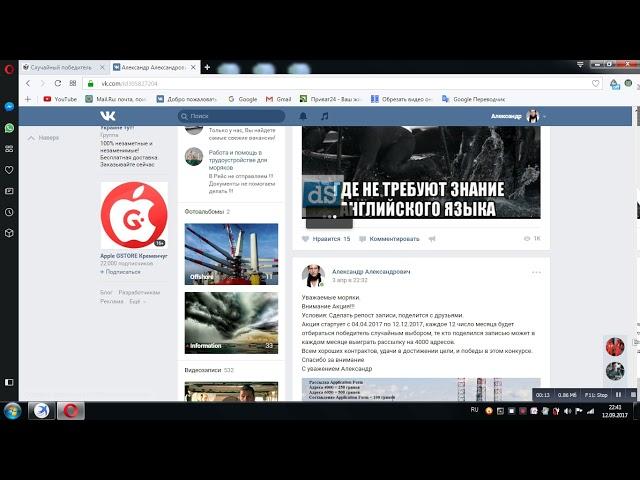Open Добро пожаловать bookmark
This screenshot has height=480, width=640.
coord(187,99)
